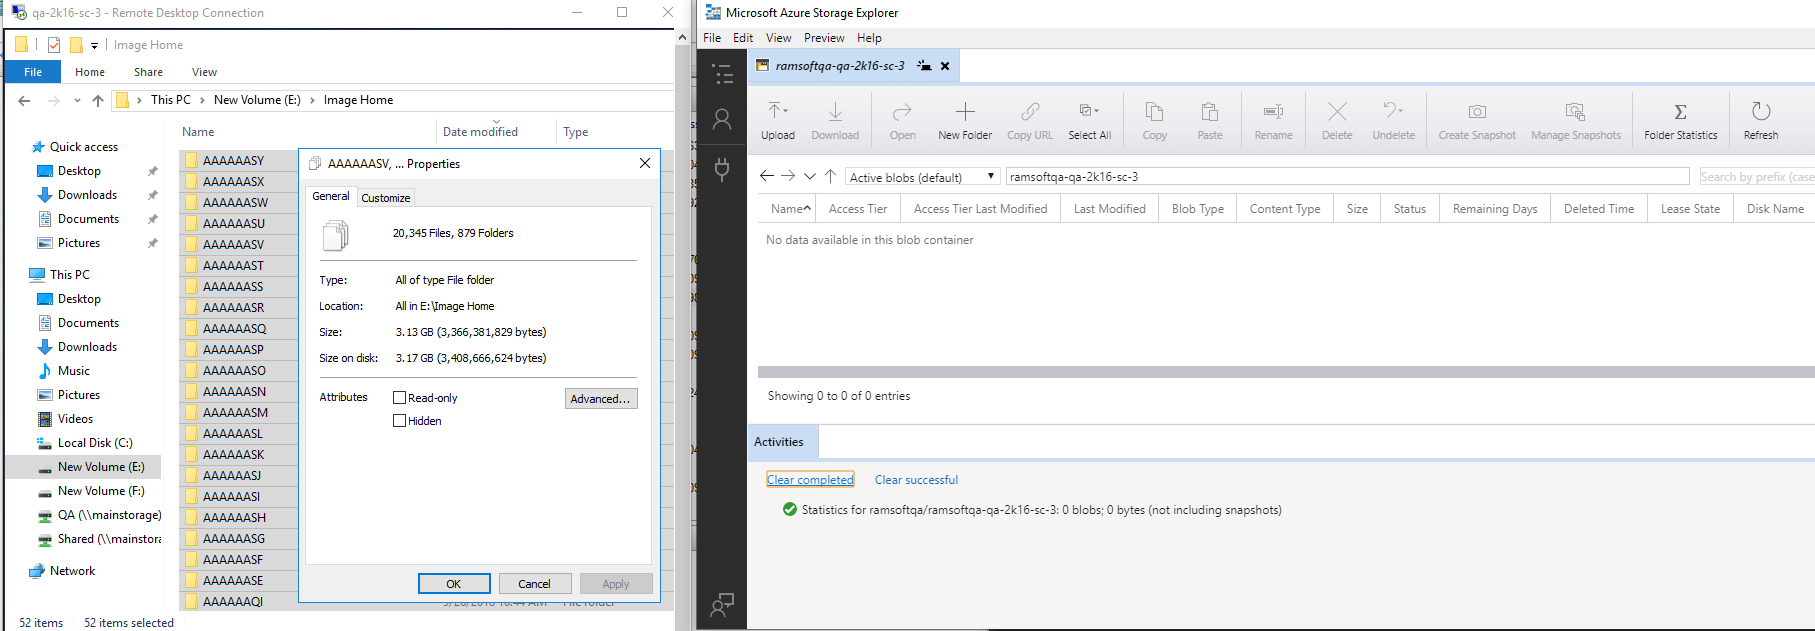Image resolution: width=1815 pixels, height=631 pixels.
Task: Click the horizontal scrollbar under blob list
Action: pos(1285,372)
